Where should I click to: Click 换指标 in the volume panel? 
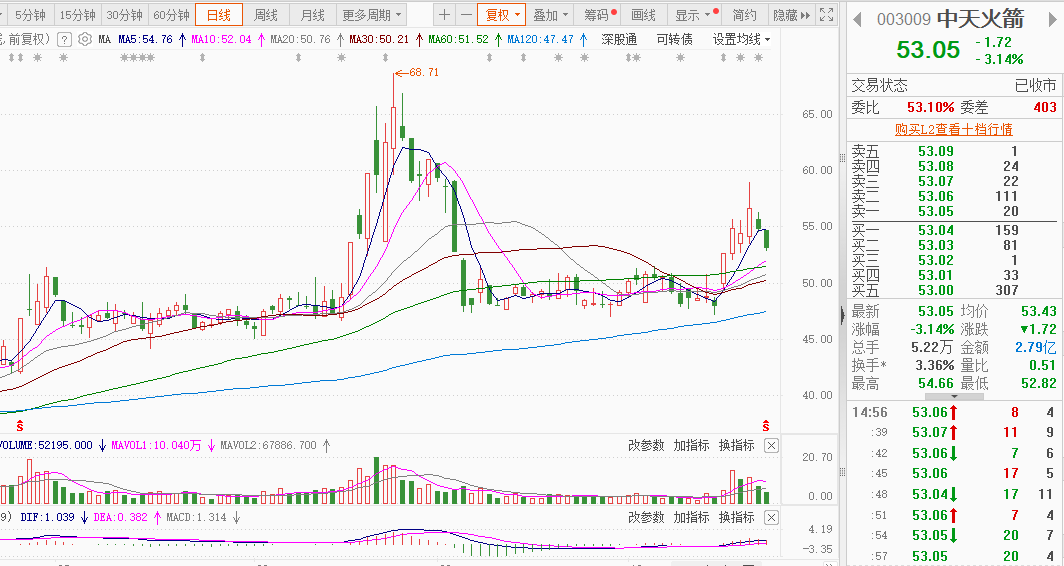737,446
